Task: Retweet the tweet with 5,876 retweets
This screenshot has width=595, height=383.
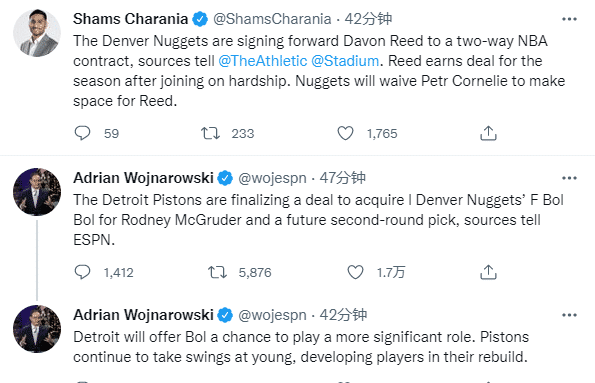Action: [217, 272]
